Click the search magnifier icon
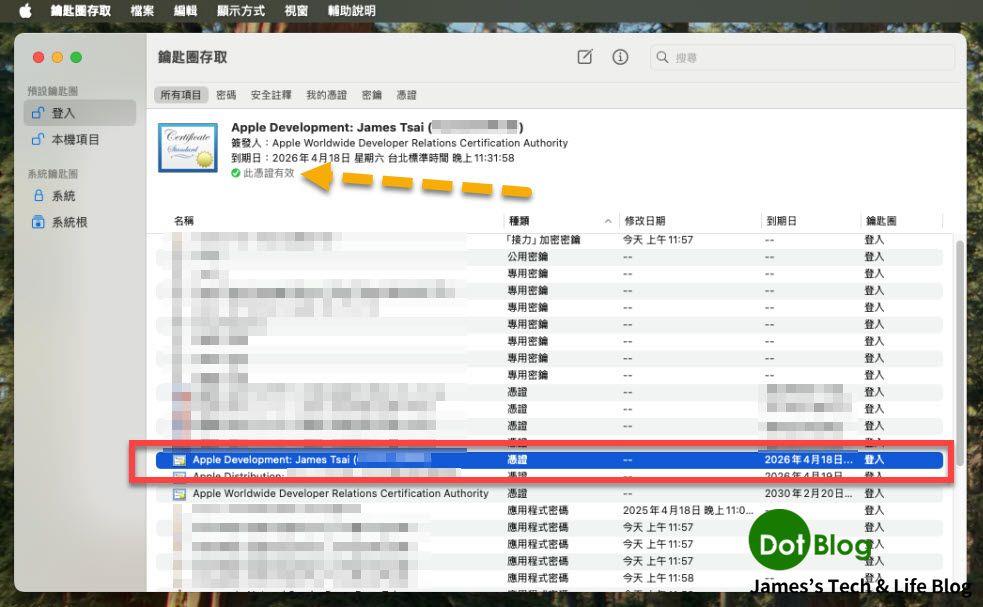 coord(663,58)
